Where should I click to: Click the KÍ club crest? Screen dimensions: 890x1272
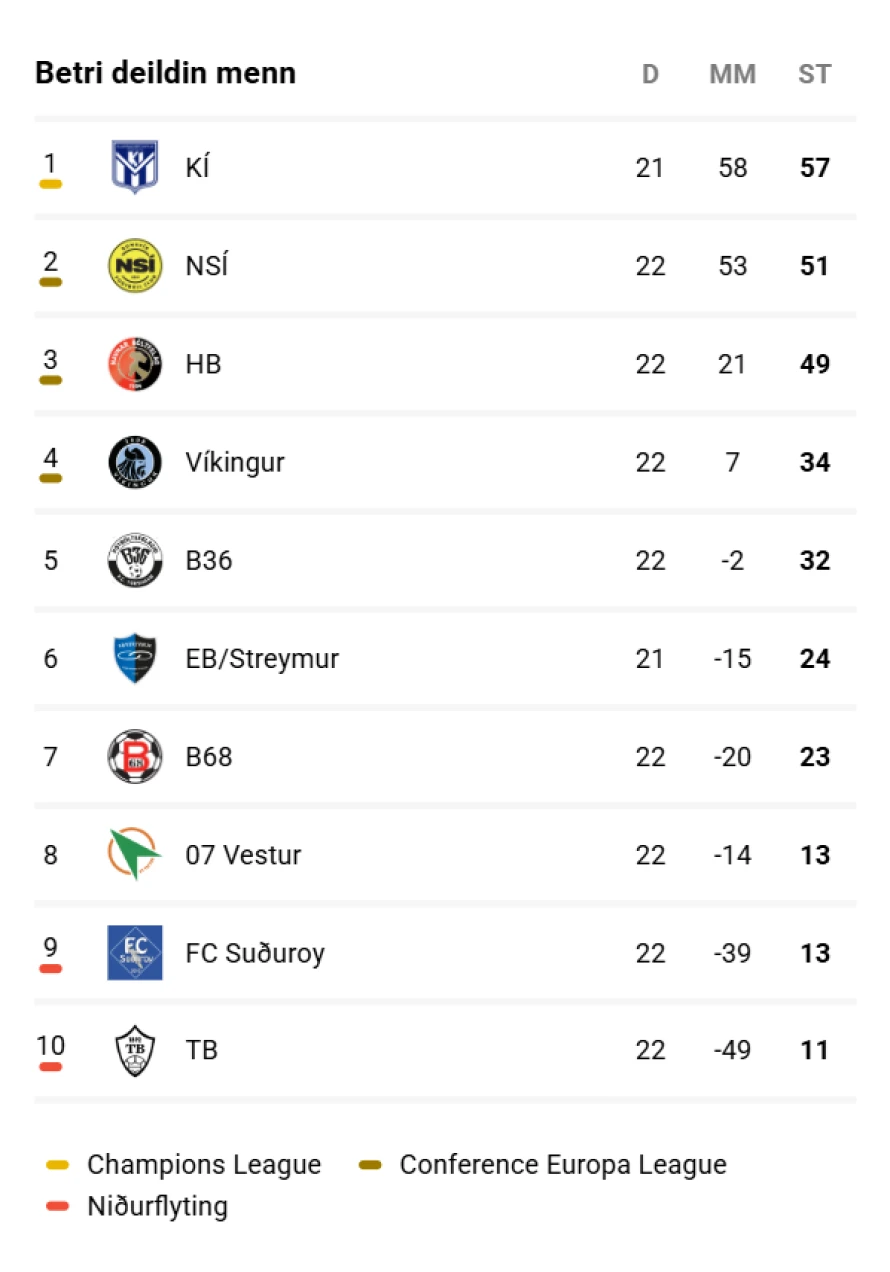point(135,167)
